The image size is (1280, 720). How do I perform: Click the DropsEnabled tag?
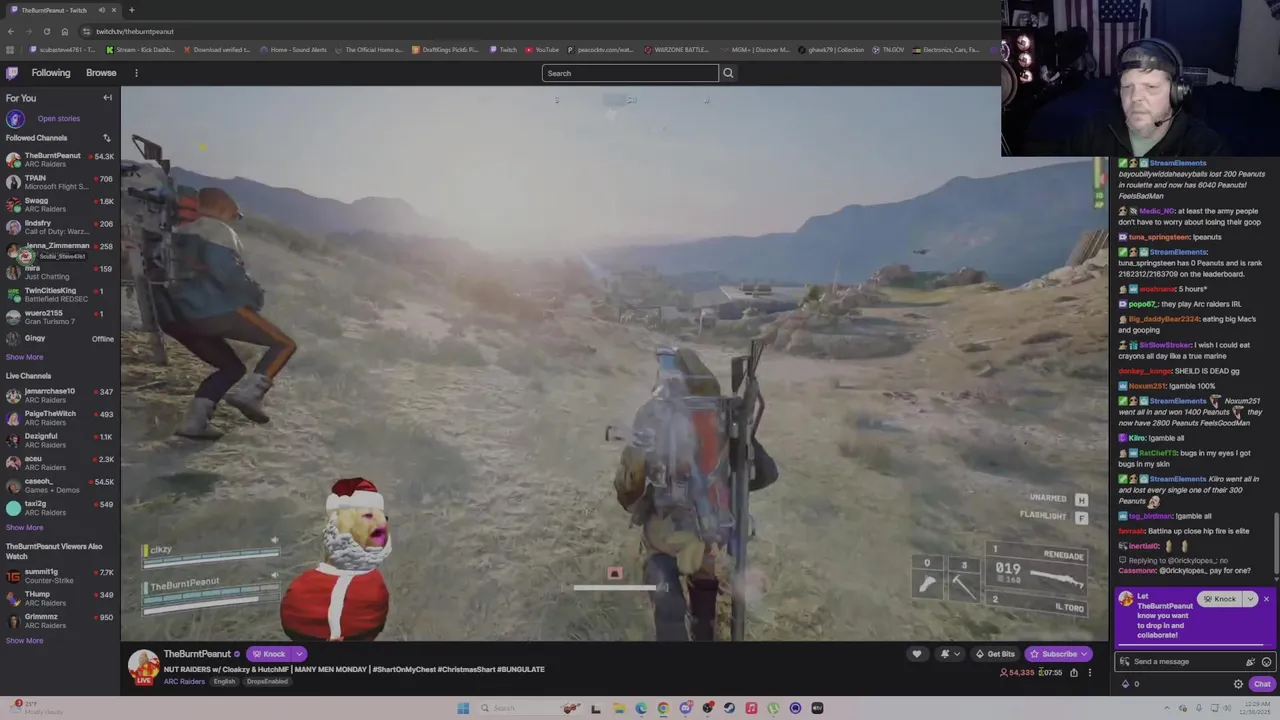(267, 682)
